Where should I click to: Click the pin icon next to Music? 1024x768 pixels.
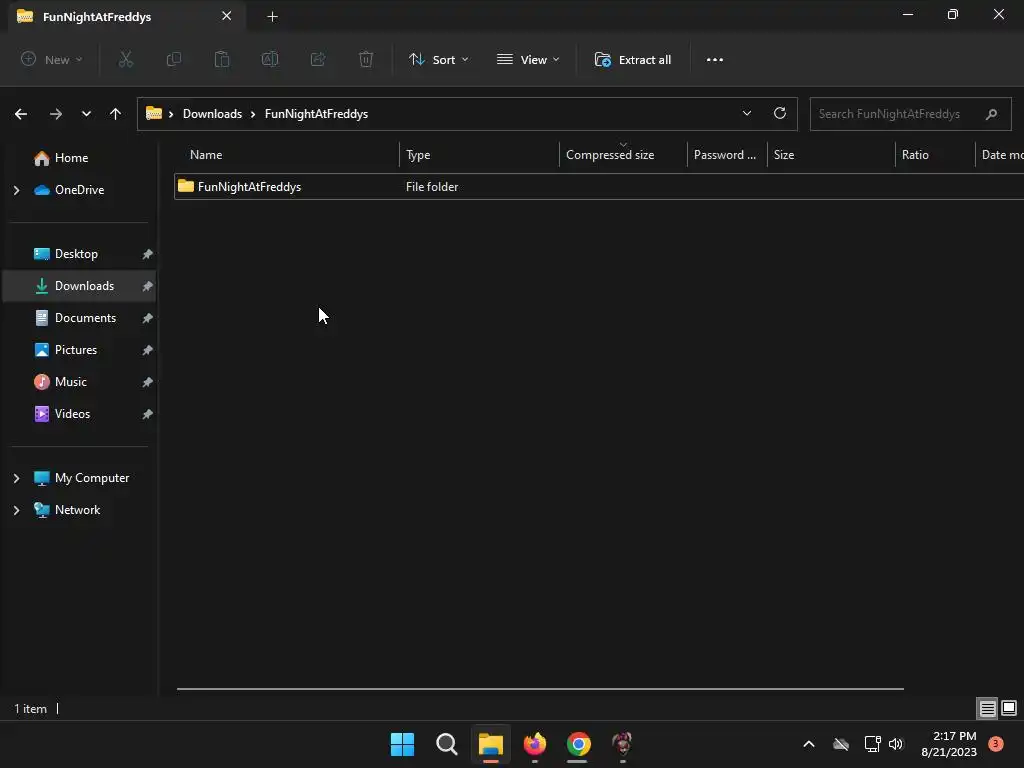tap(148, 382)
